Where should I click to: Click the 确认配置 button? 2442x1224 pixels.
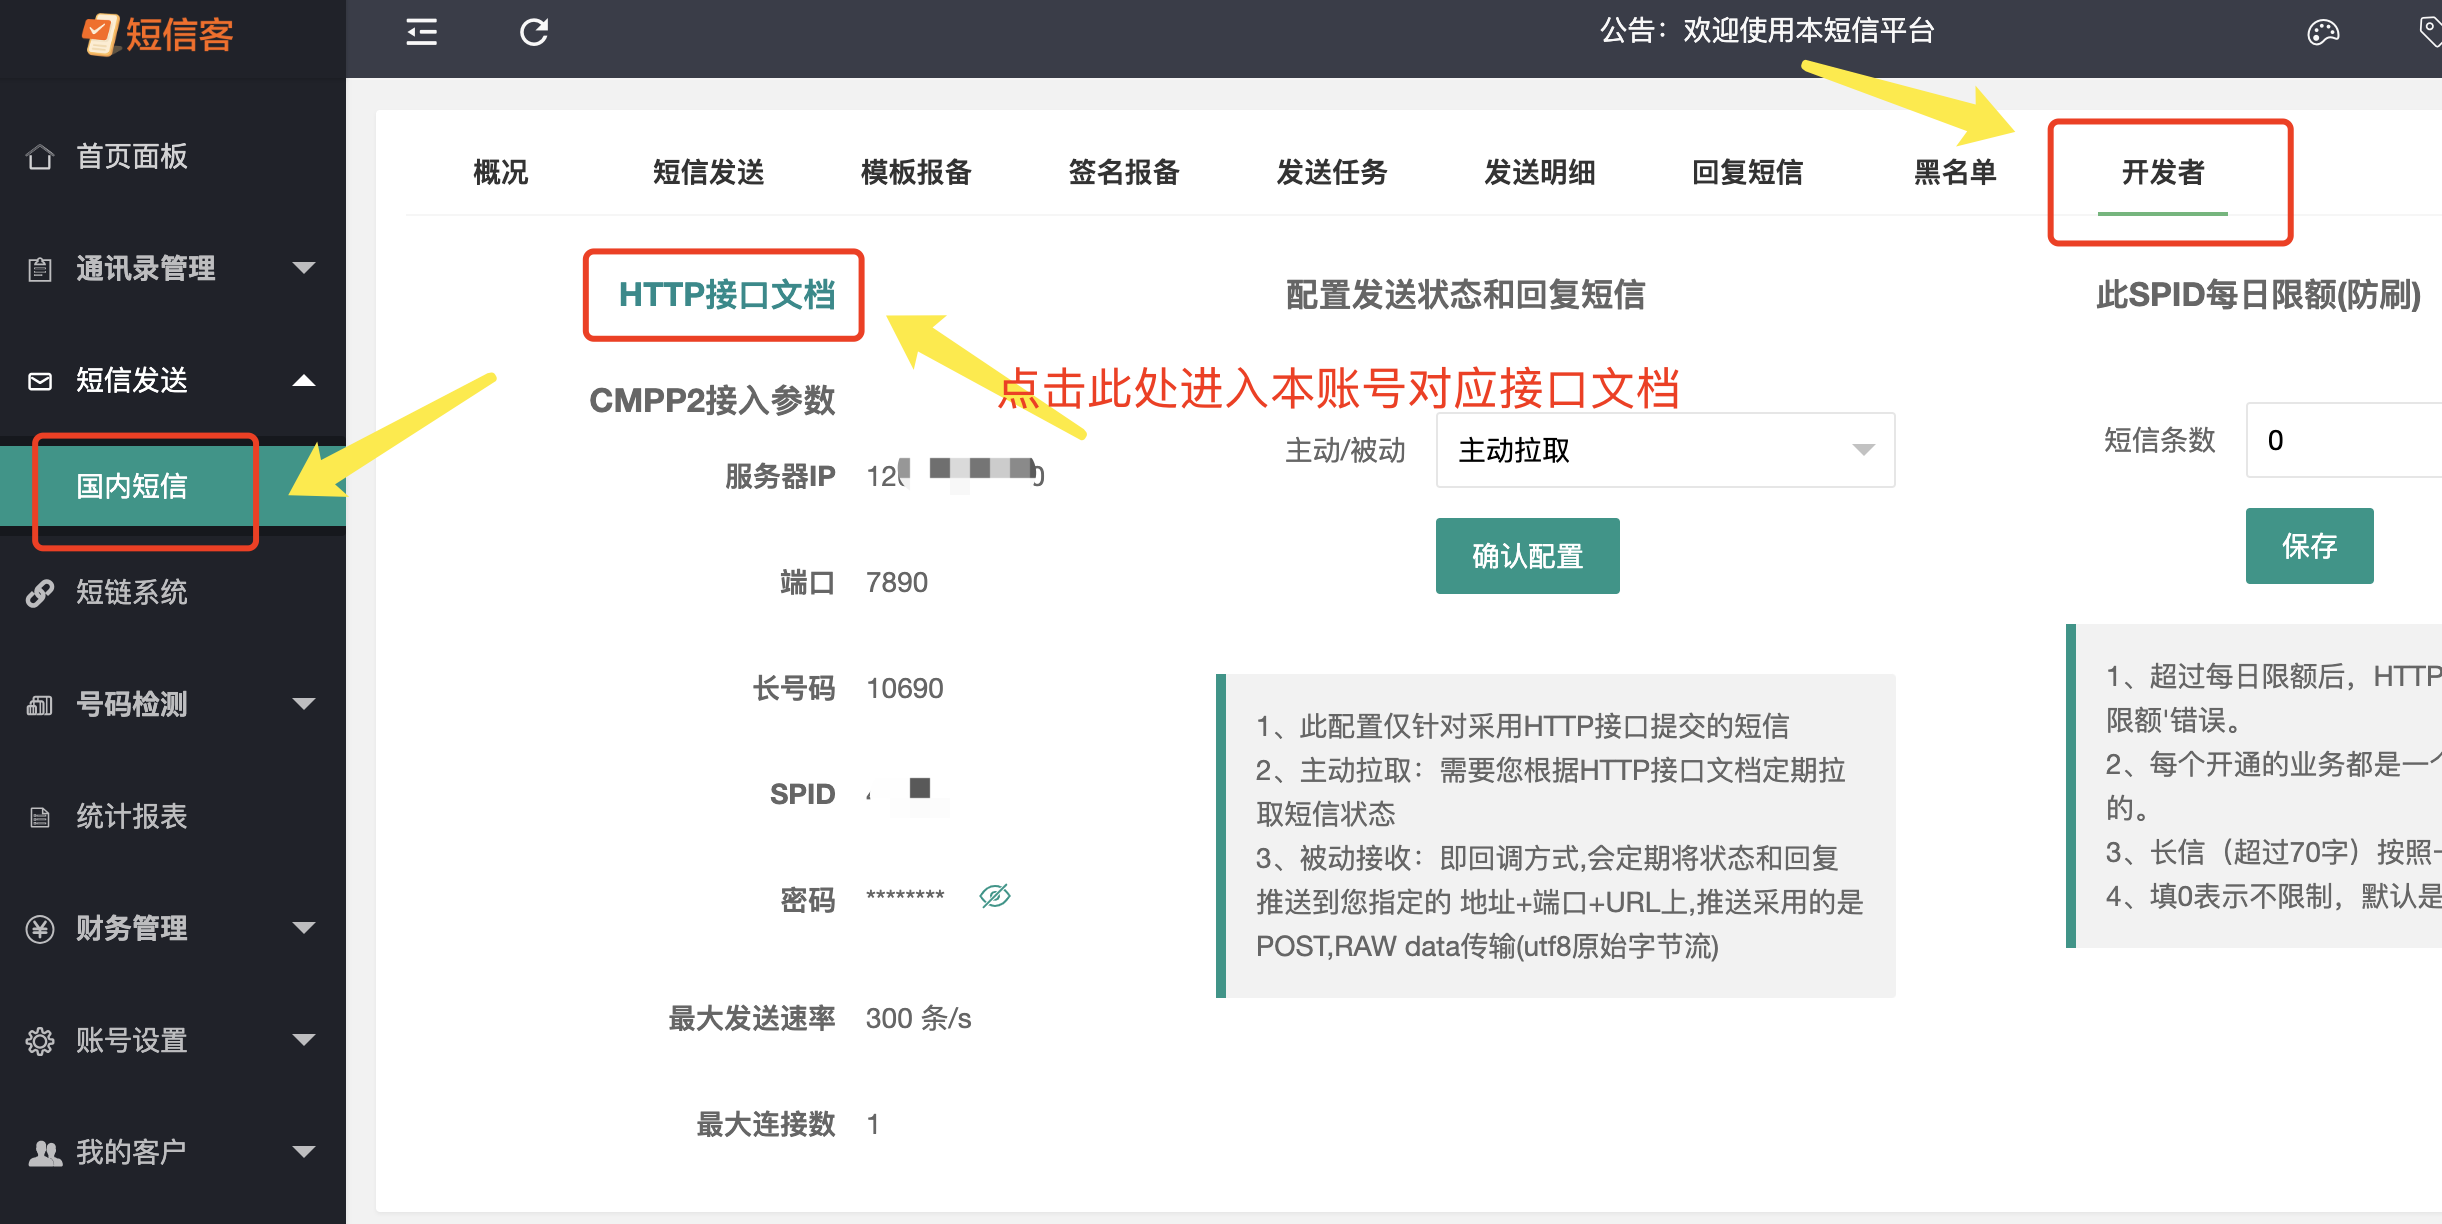(1528, 556)
